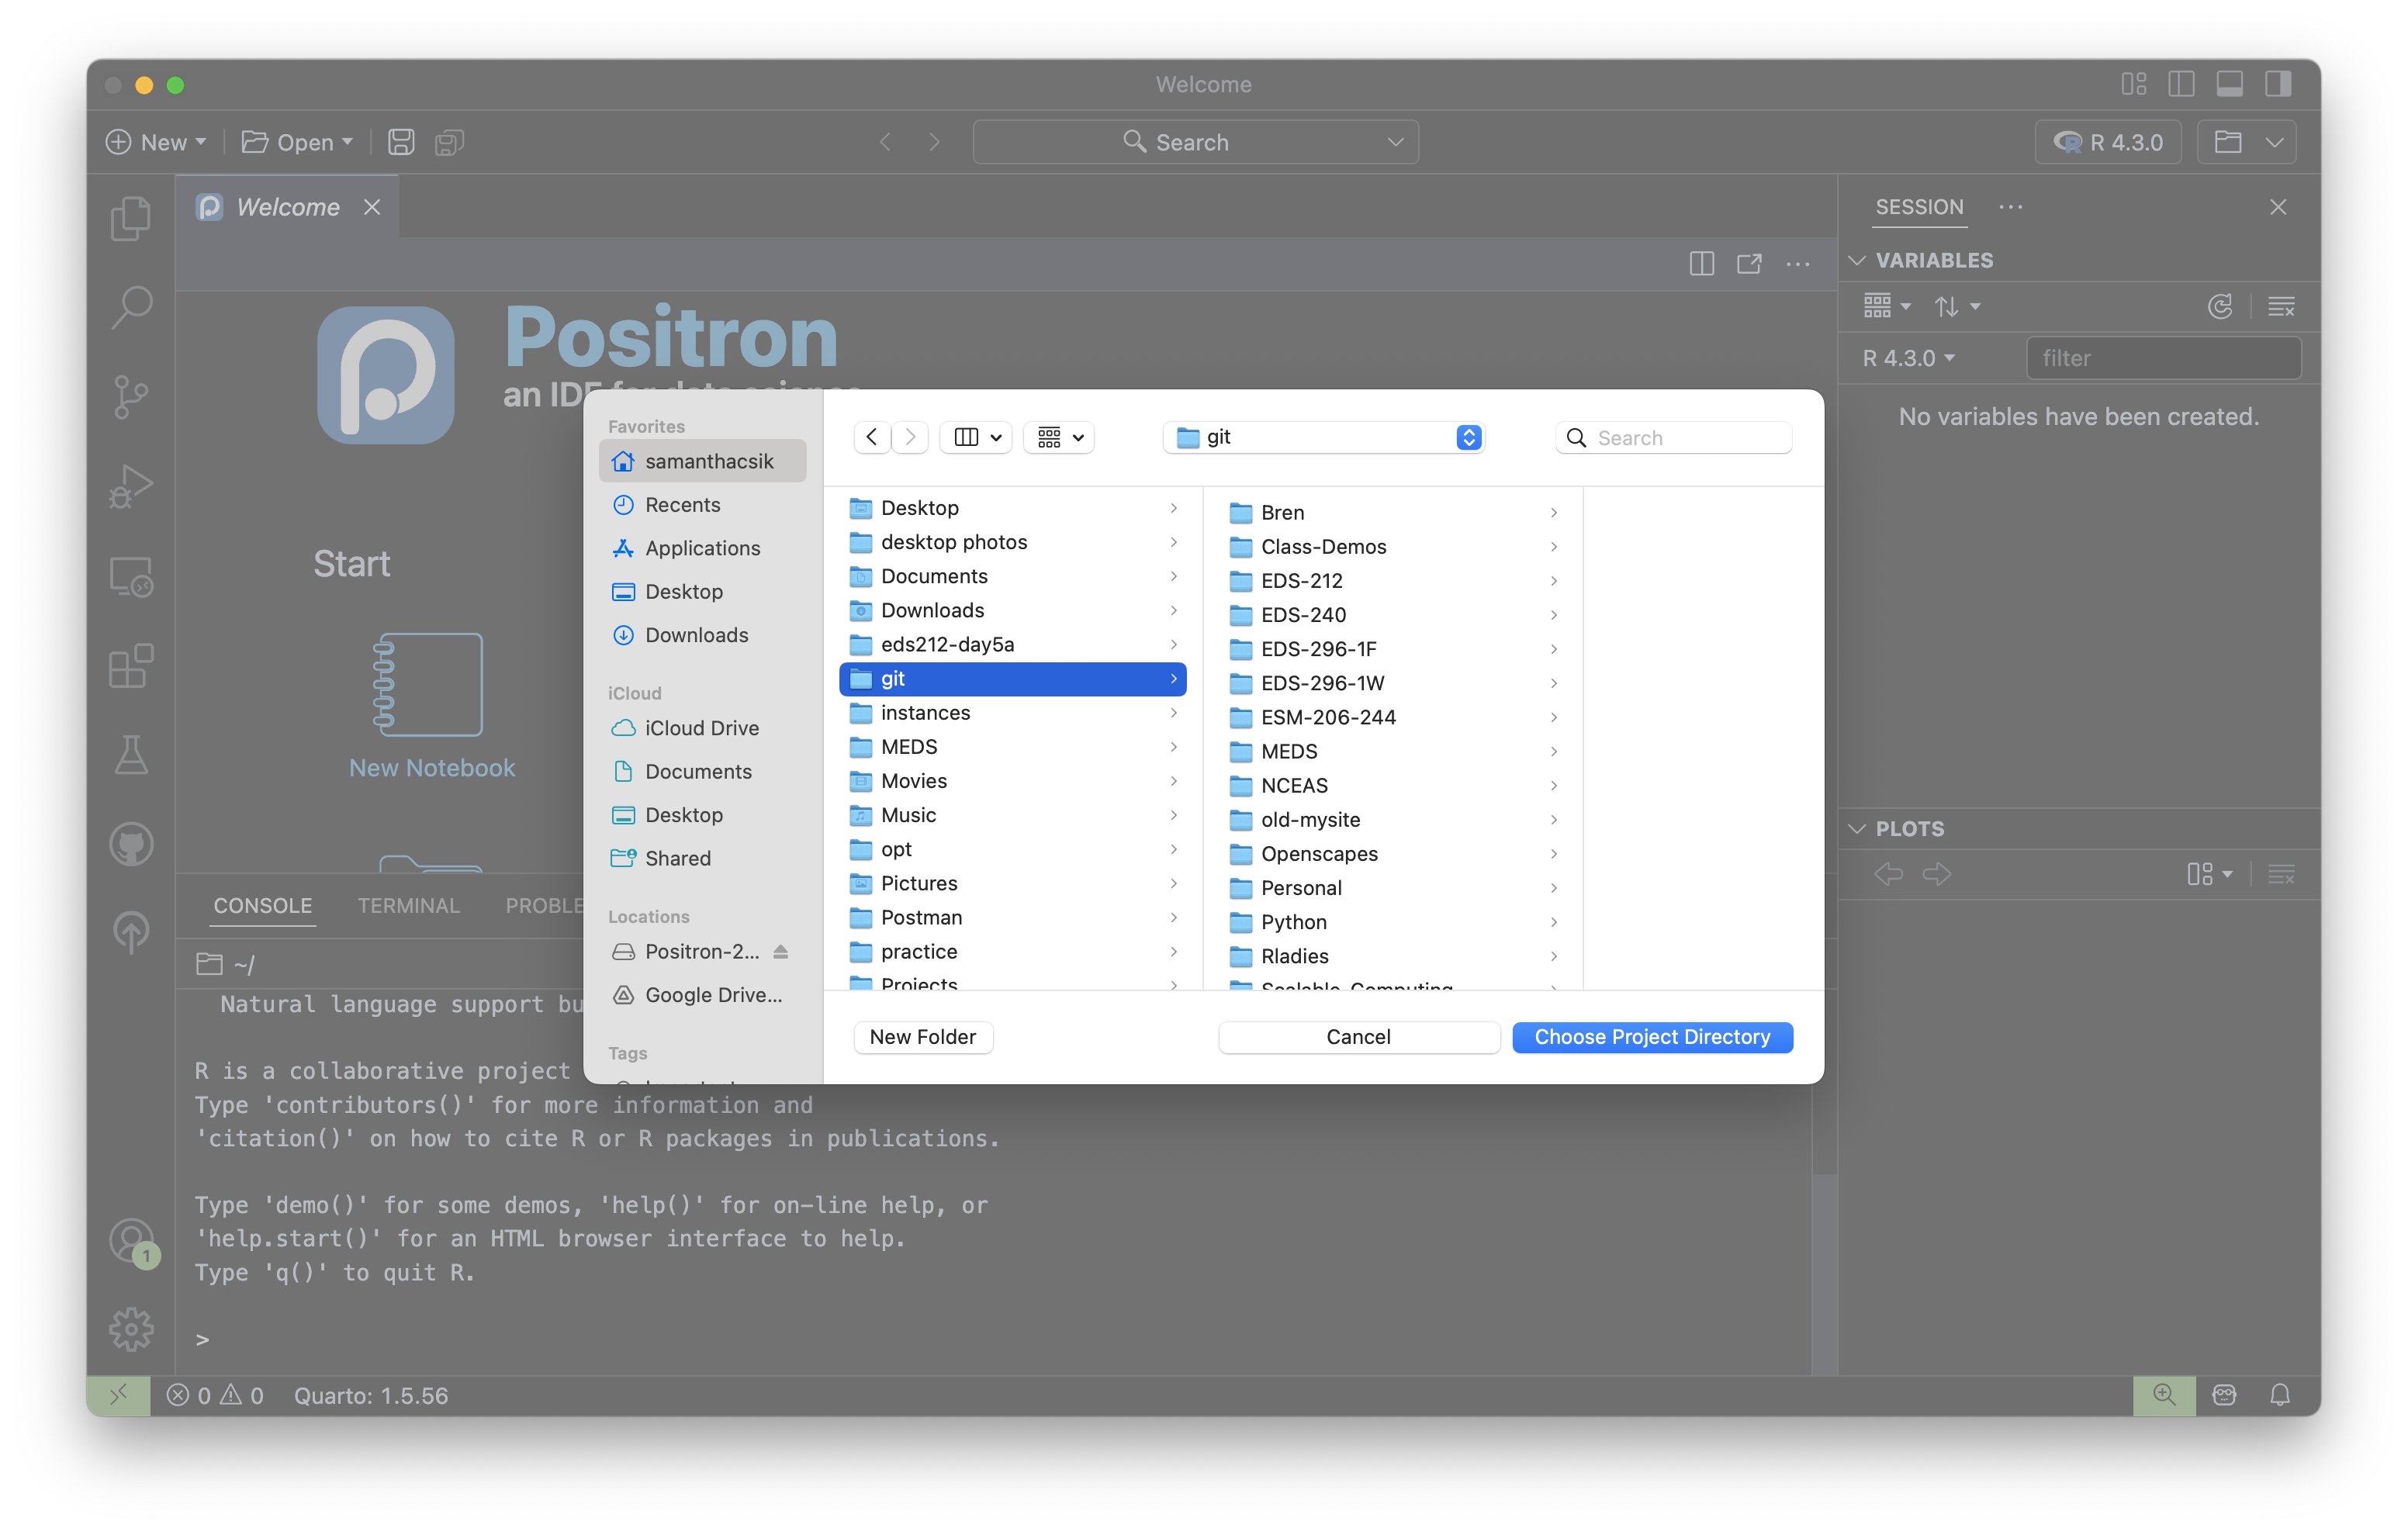2408x1531 pixels.
Task: Open Run and Debug view
Action: [131, 487]
